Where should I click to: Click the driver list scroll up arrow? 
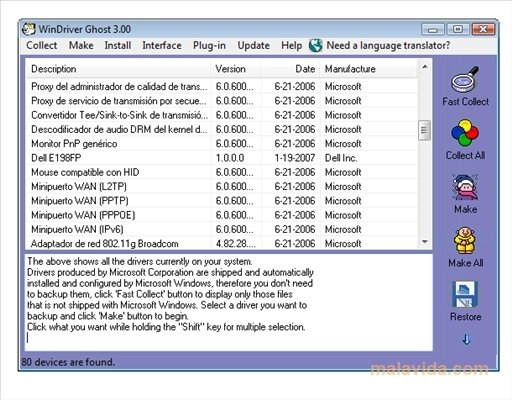[425, 67]
